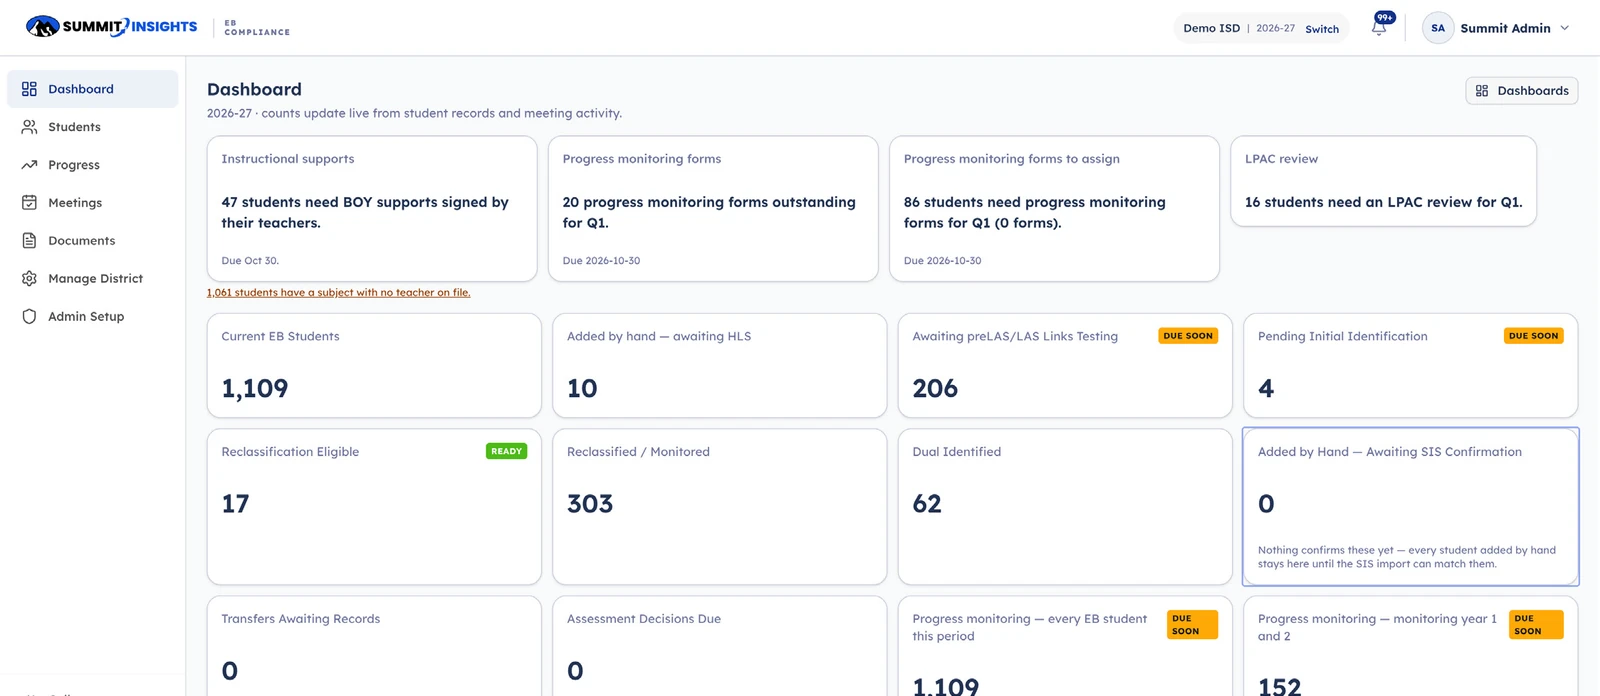
Task: Click the 17 reclassification eligible count
Action: pyautogui.click(x=235, y=504)
